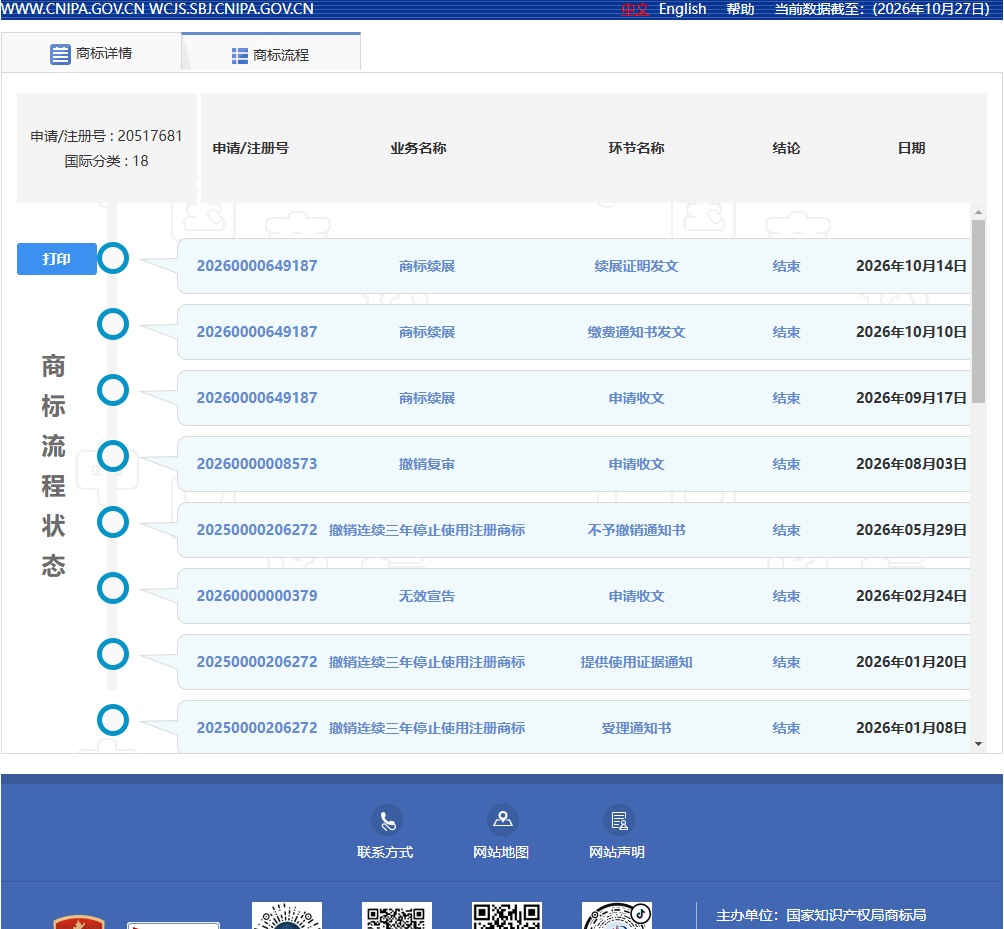The width and height of the screenshot is (1004, 929).
Task: Click the 联系方式 phone icon
Action: tap(387, 820)
